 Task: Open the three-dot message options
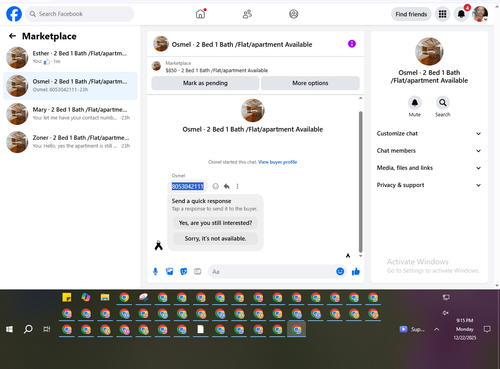click(x=237, y=186)
